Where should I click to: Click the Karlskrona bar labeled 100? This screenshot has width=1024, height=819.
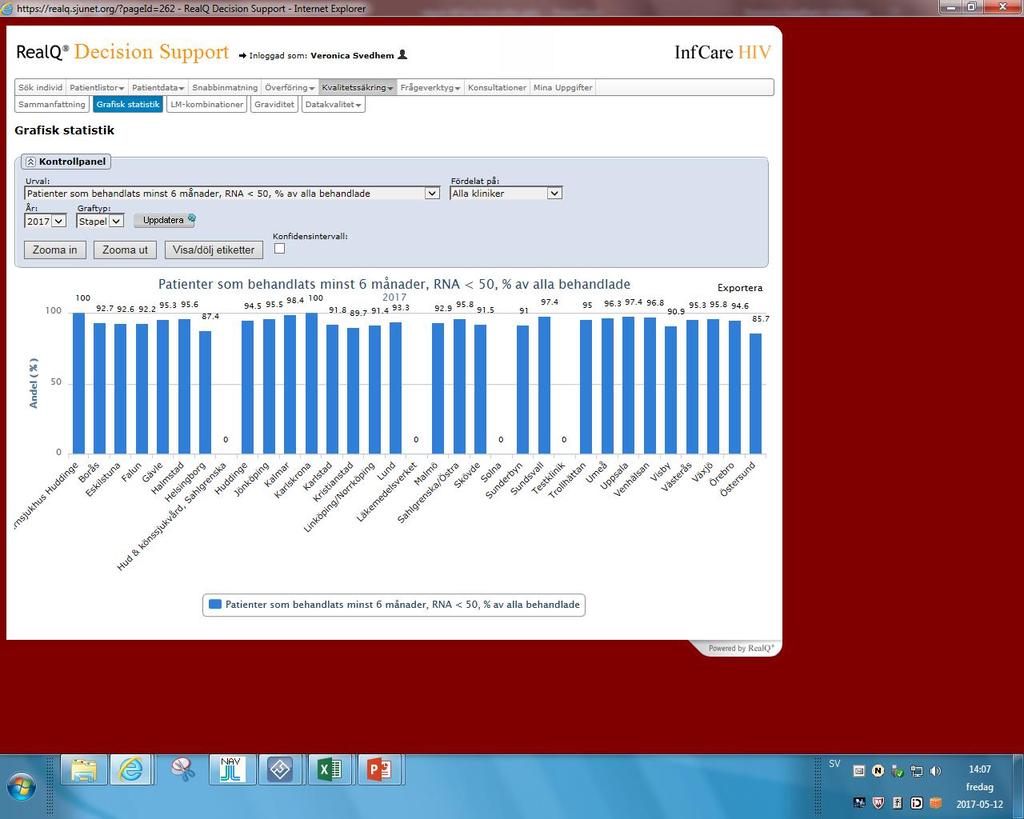tap(312, 383)
